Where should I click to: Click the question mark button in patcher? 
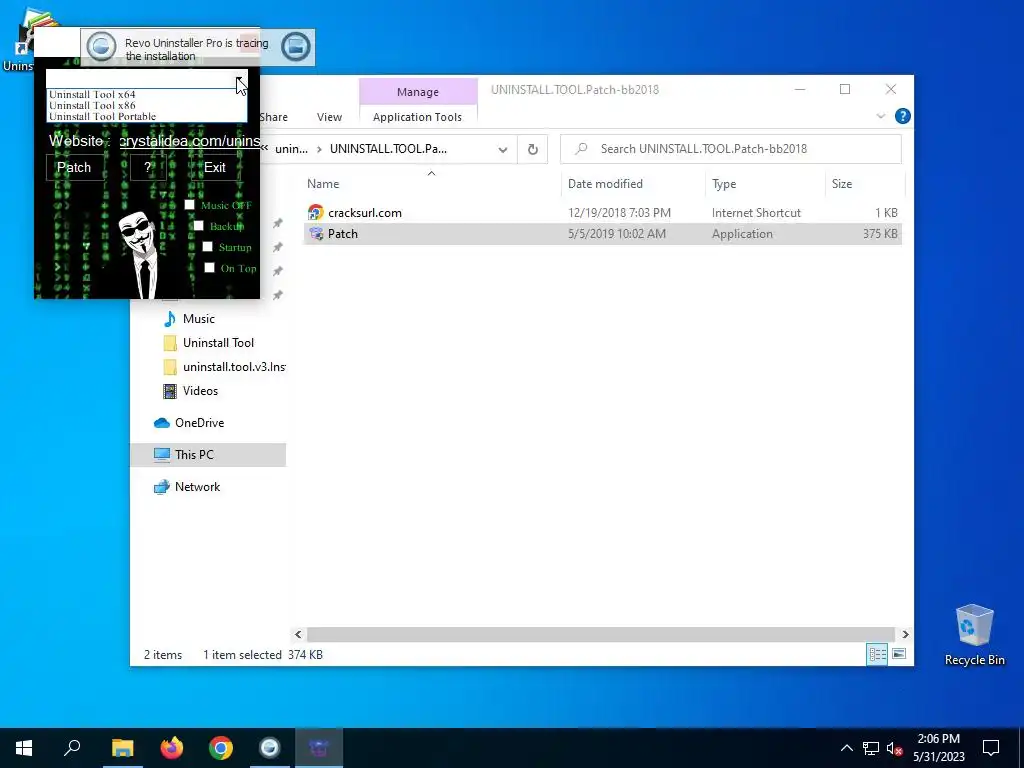point(148,167)
